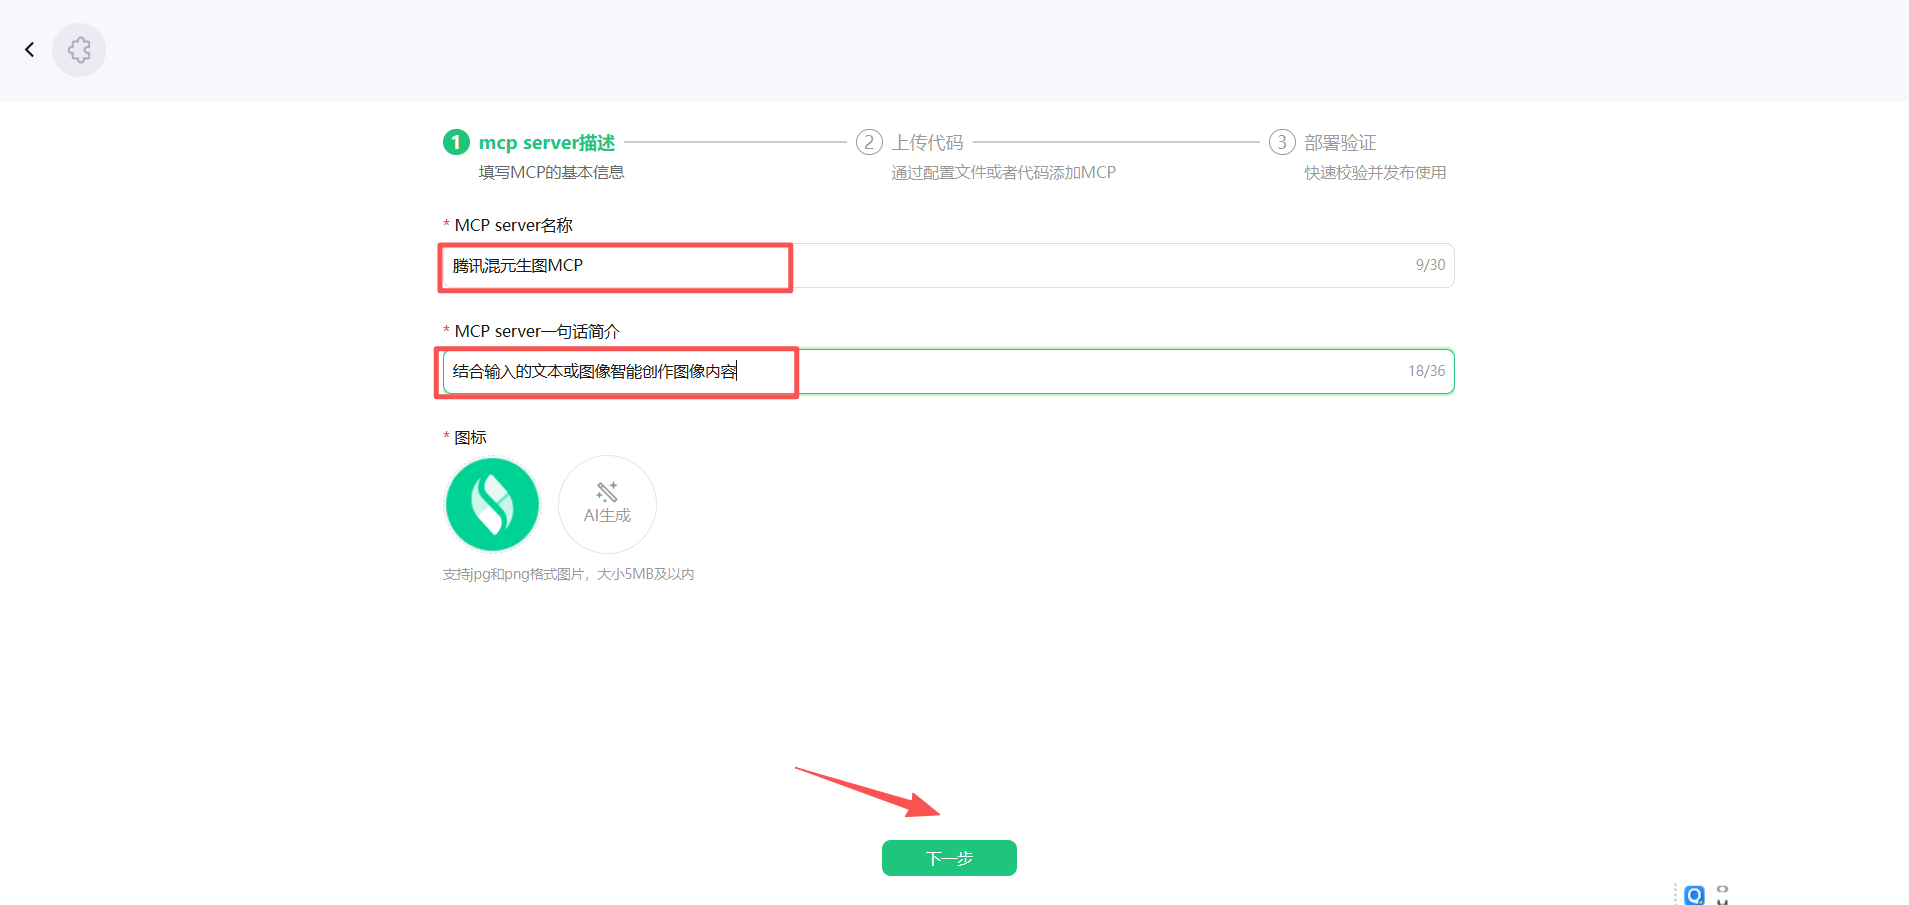Screen dimensions: 1909x905
Task: Click the text 通过配置文件或者代码添加MCP
Action: [x=1003, y=172]
